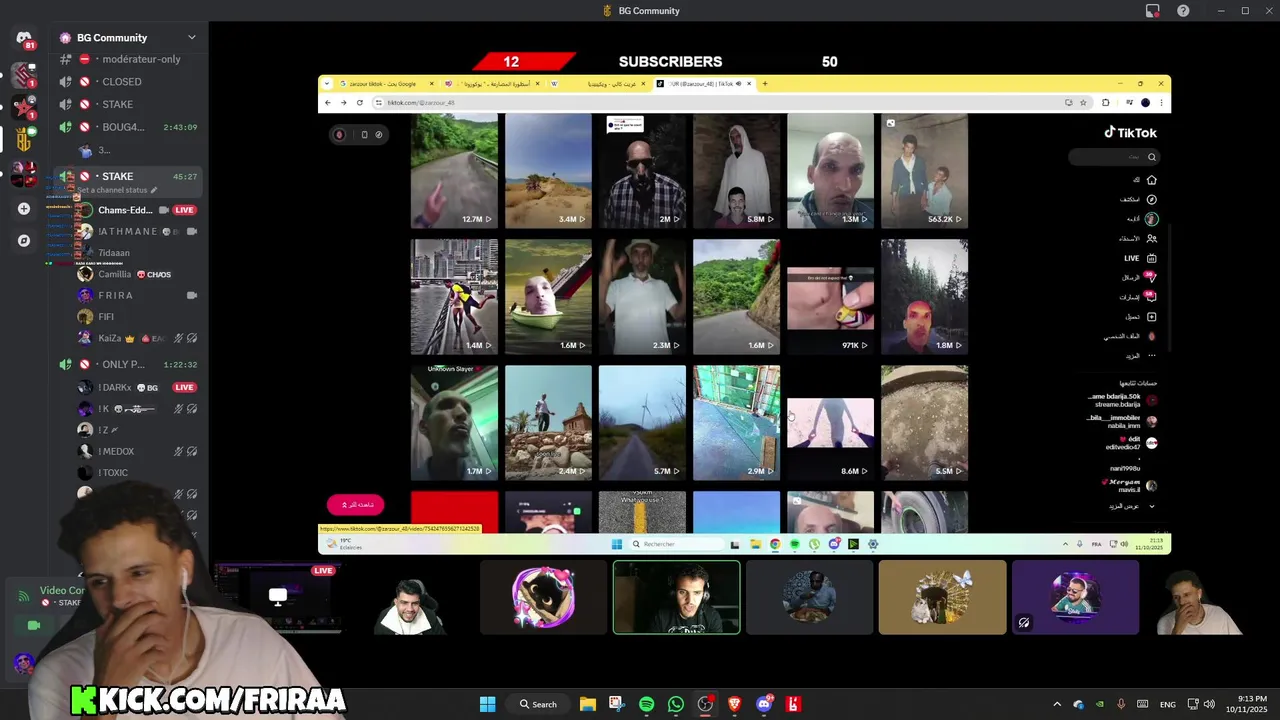Screen dimensions: 1280x720
Task: Click user !ATHMANE in voice list
Action: click(127, 231)
